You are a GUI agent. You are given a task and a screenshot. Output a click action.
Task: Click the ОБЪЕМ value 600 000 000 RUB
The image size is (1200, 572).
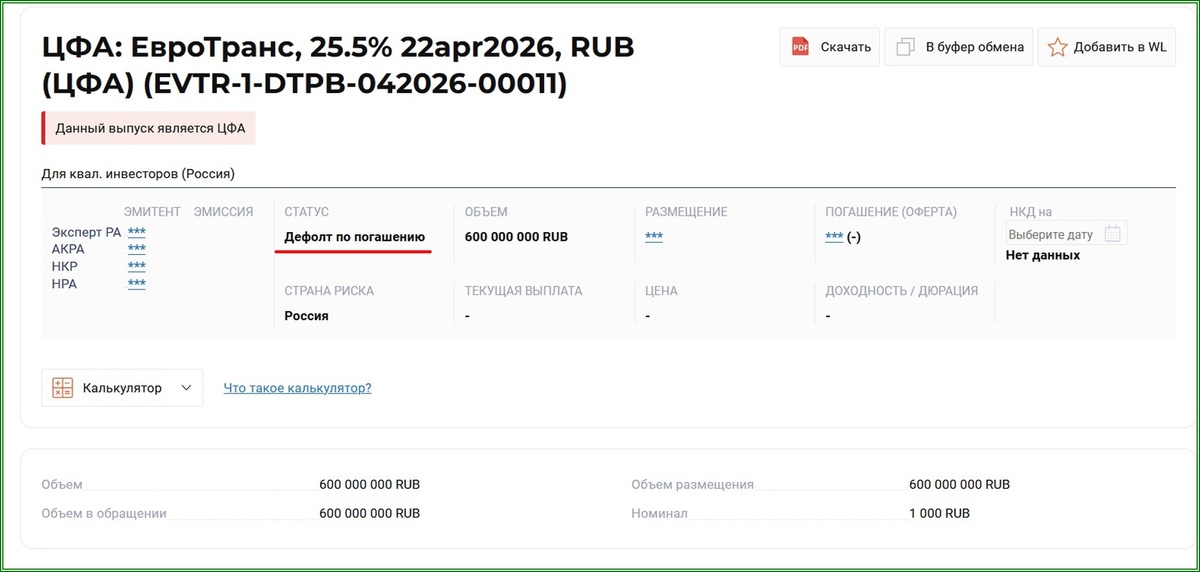pos(516,237)
